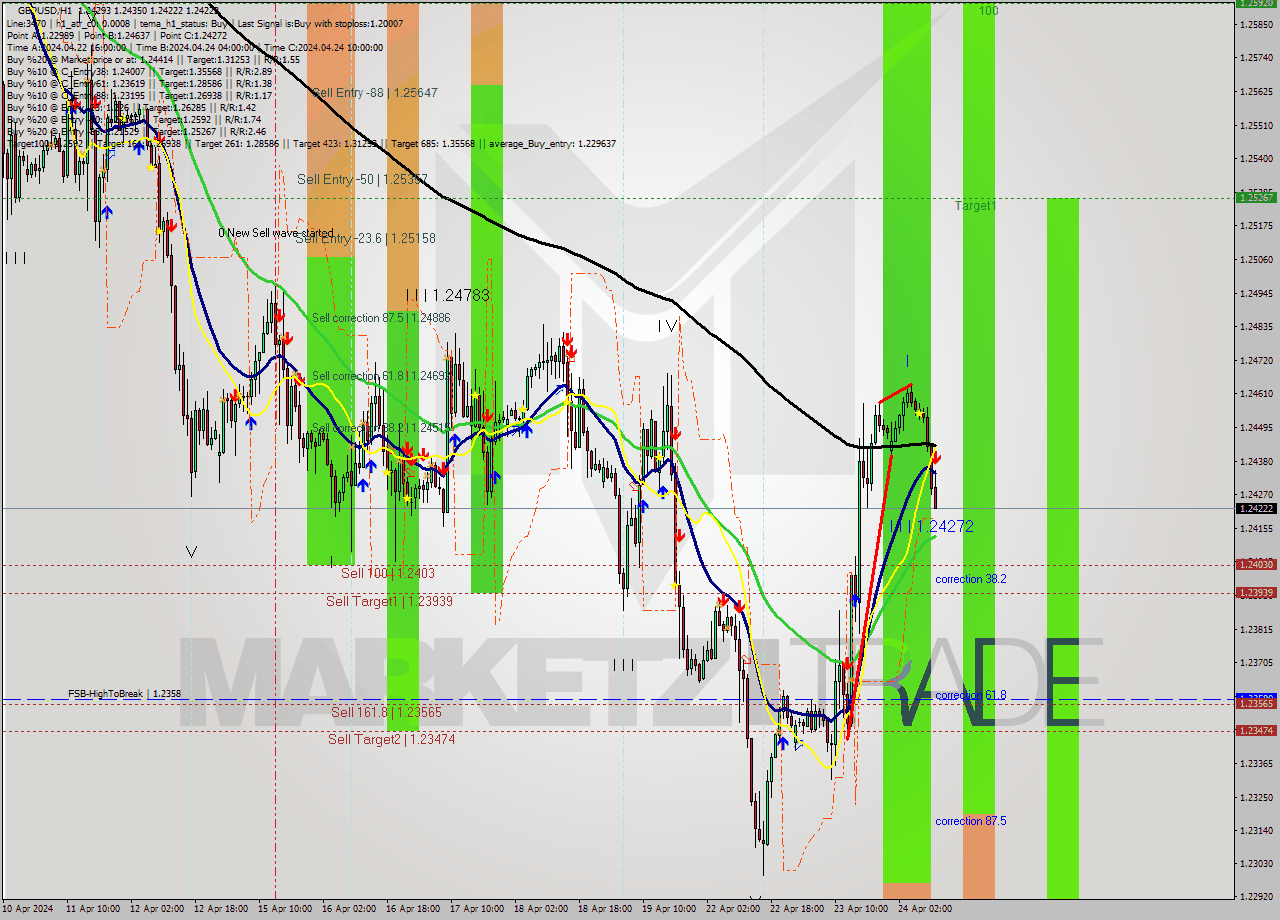This screenshot has width=1280, height=920.
Task: Click the '18 Apr 02:00' time axis label
Action: tap(540, 909)
